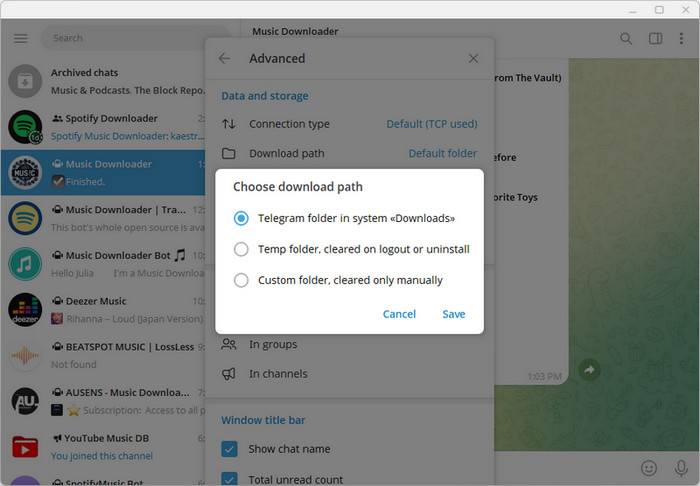Click the 'Download path' label
The height and width of the screenshot is (486, 700).
287,154
